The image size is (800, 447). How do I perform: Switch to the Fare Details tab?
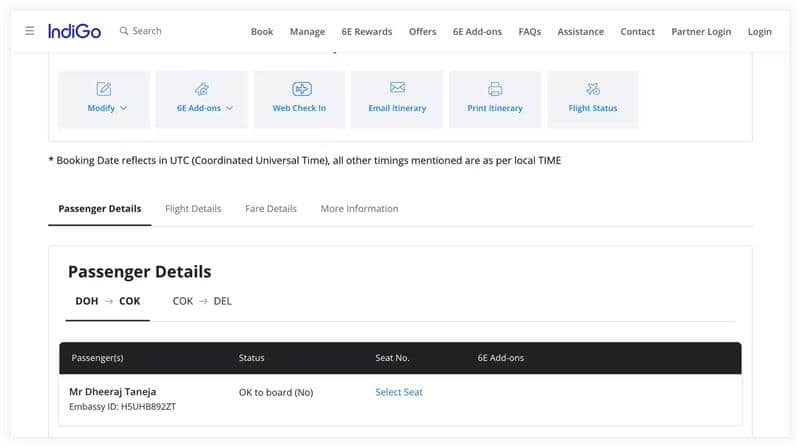[271, 209]
